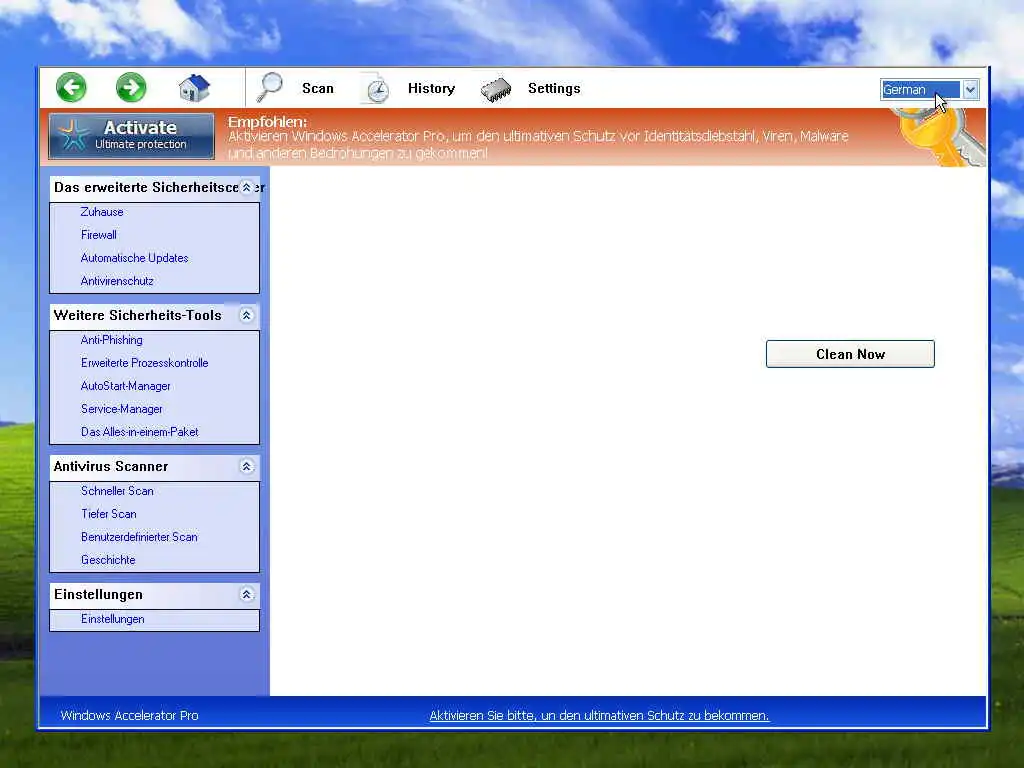Open Anti-Phishing tool

112,340
